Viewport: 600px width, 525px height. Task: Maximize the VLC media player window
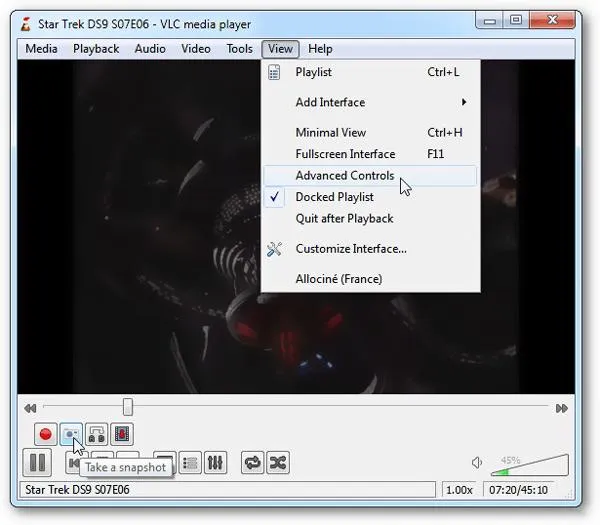click(x=516, y=20)
